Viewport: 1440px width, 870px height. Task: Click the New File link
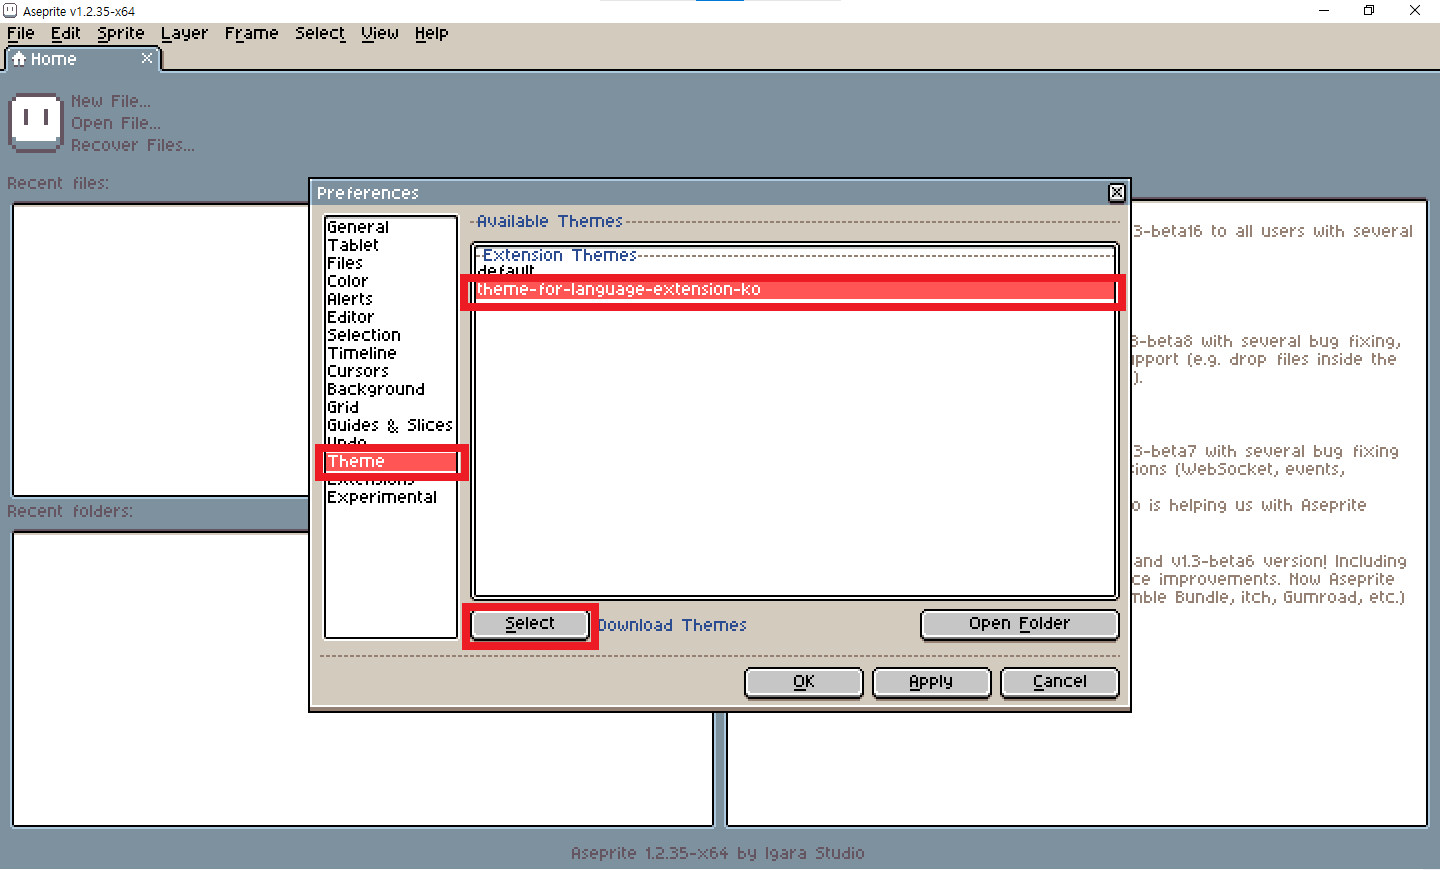[111, 101]
